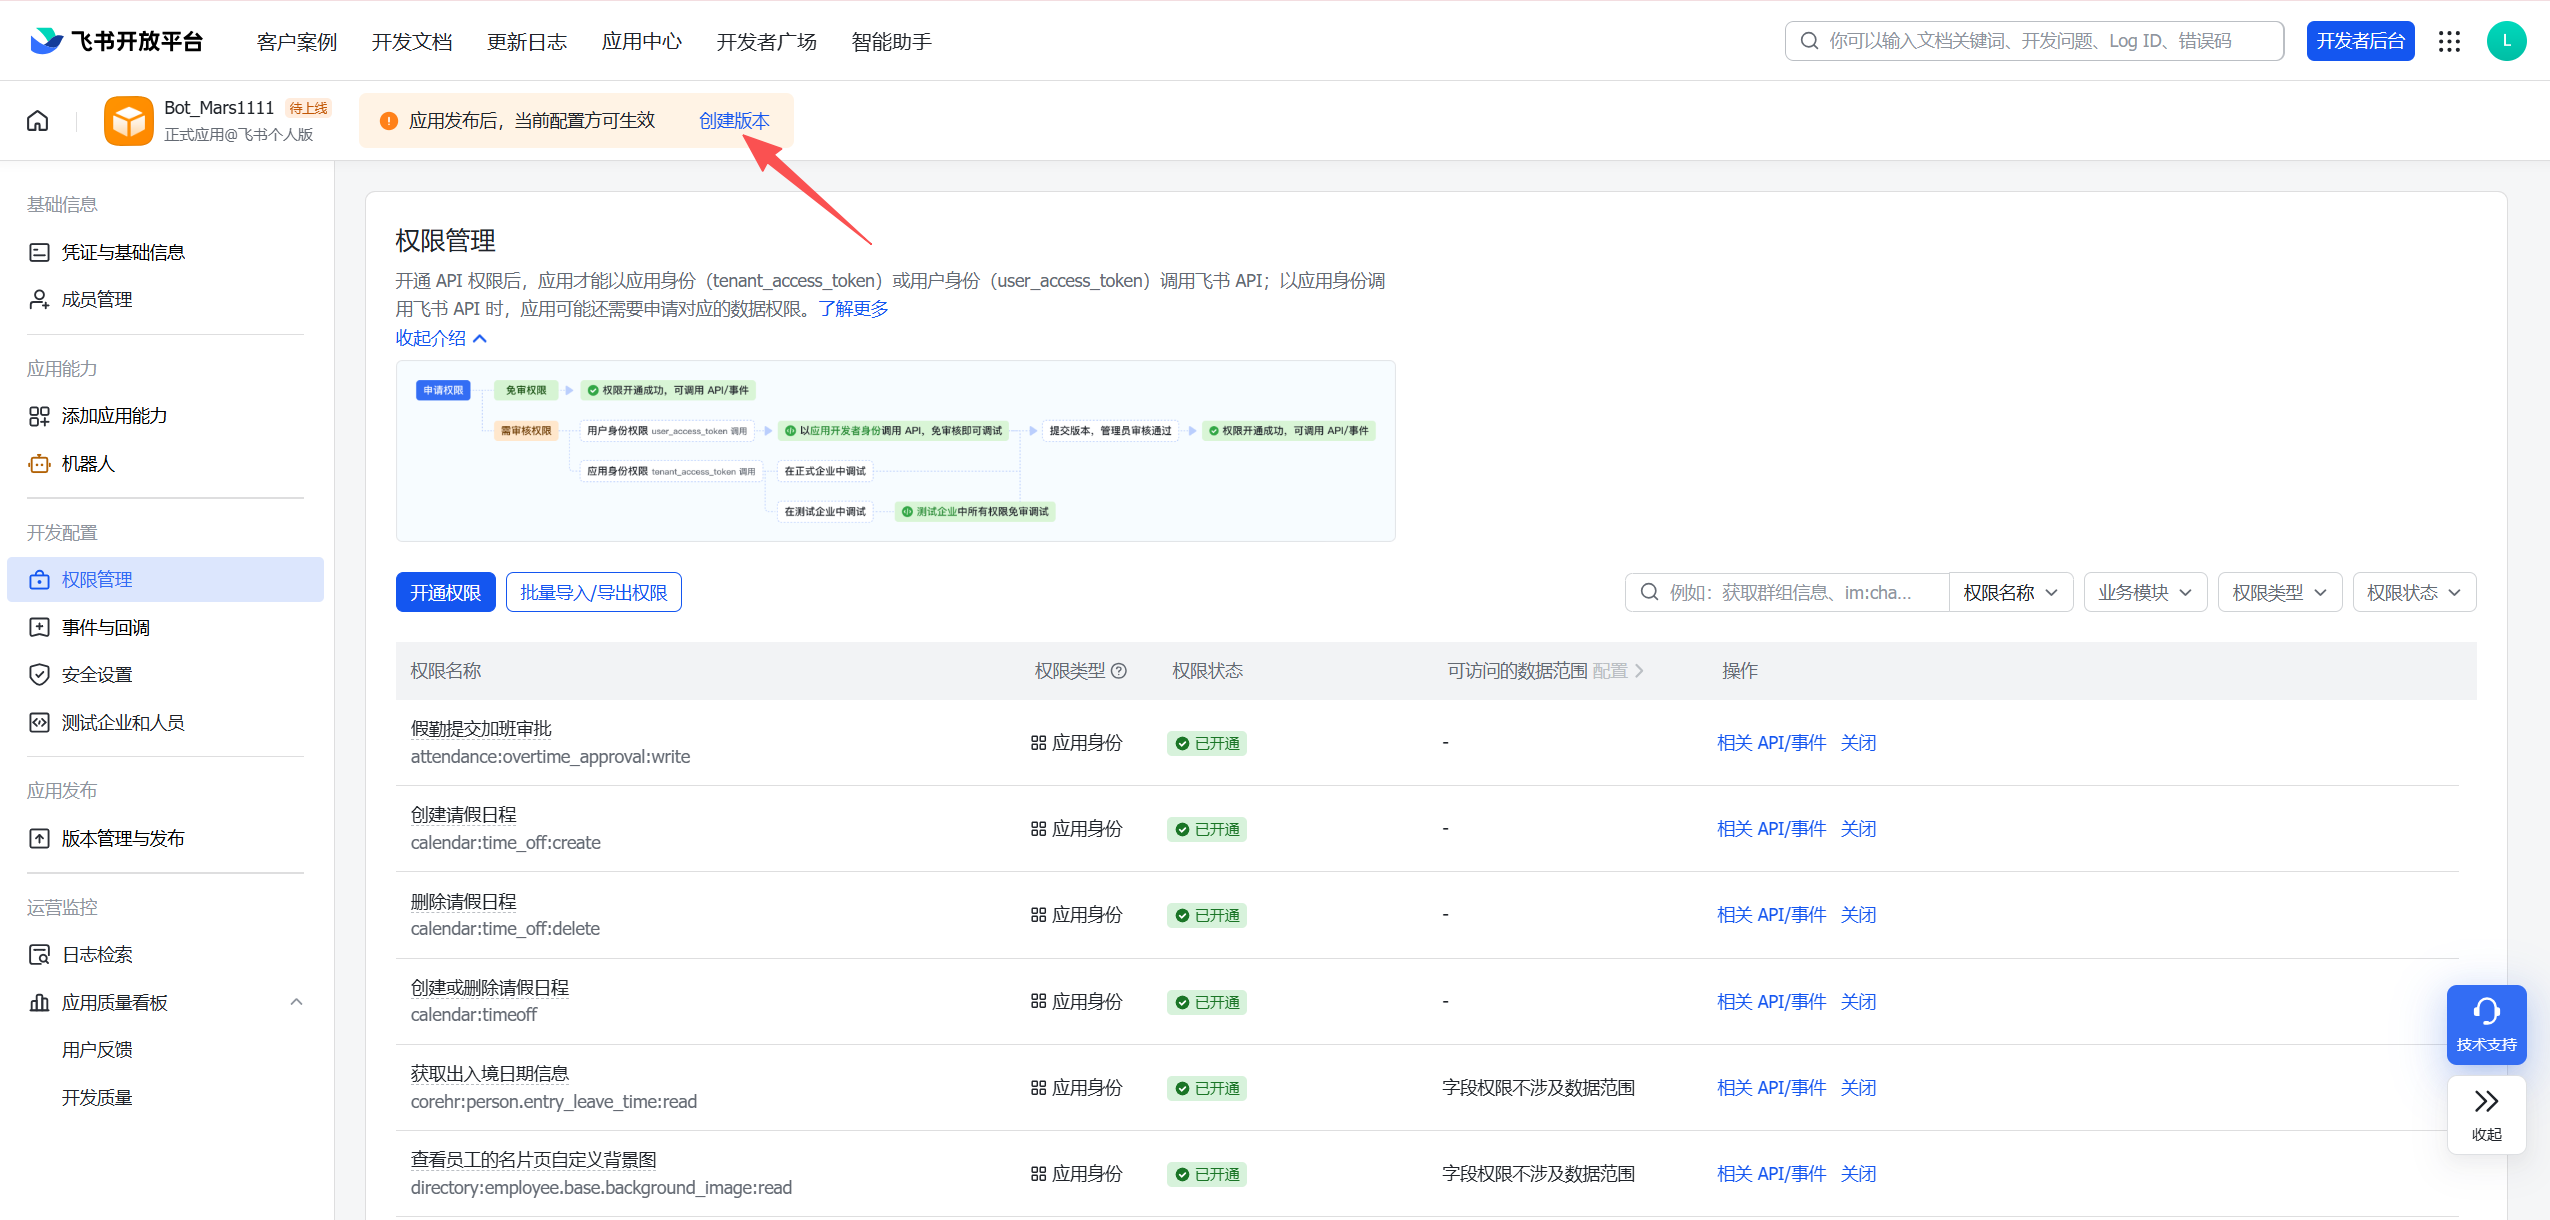The height and width of the screenshot is (1220, 2550).
Task: Open the 开发文档 top menu item
Action: pyautogui.click(x=412, y=42)
